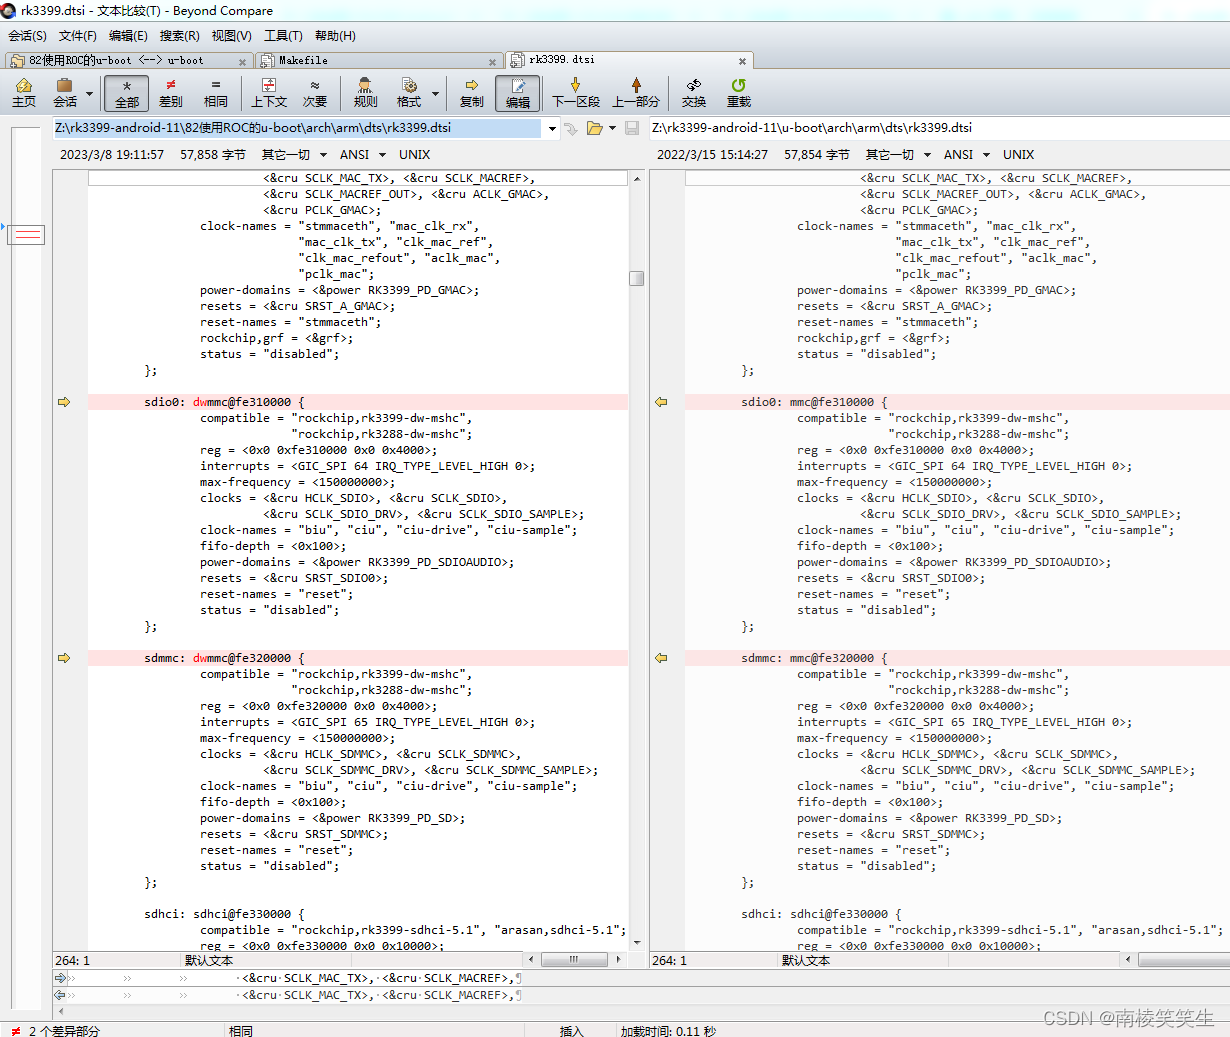Click left file timestamp 2023/3/8 19:11:57
Screen dimensions: 1230x1037
[x=112, y=155]
